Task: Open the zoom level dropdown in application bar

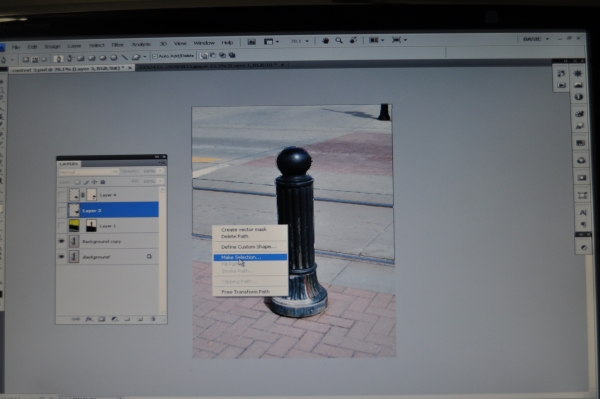Action: point(300,41)
